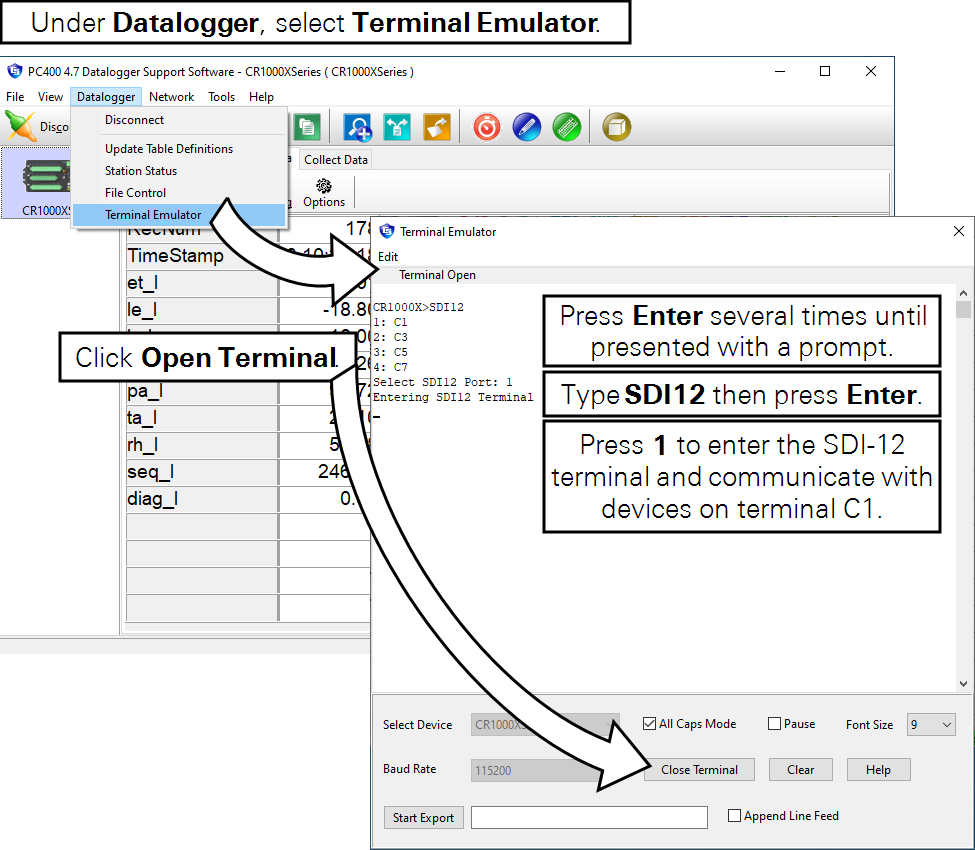Click the Close Terminal button
Viewport: 975px width, 850px height.
tap(699, 770)
